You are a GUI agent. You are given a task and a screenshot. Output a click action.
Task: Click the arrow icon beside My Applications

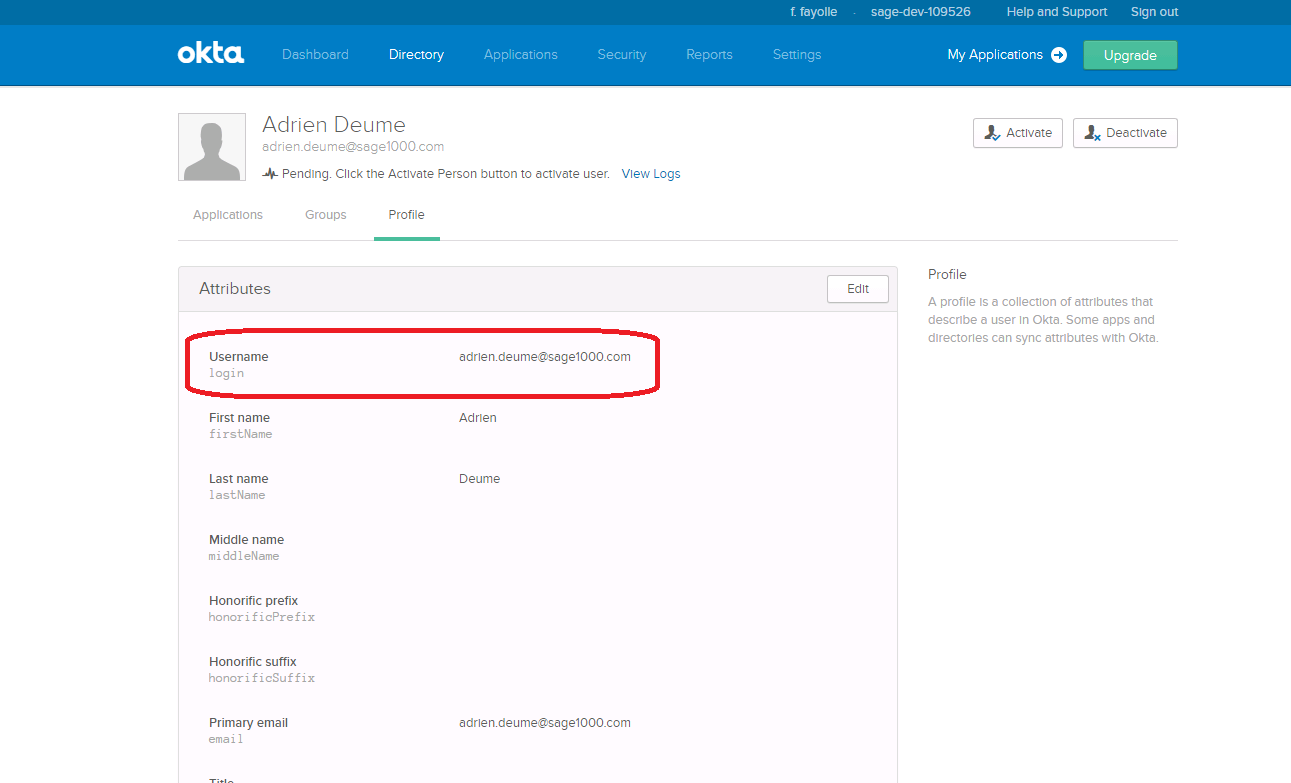tap(1059, 55)
